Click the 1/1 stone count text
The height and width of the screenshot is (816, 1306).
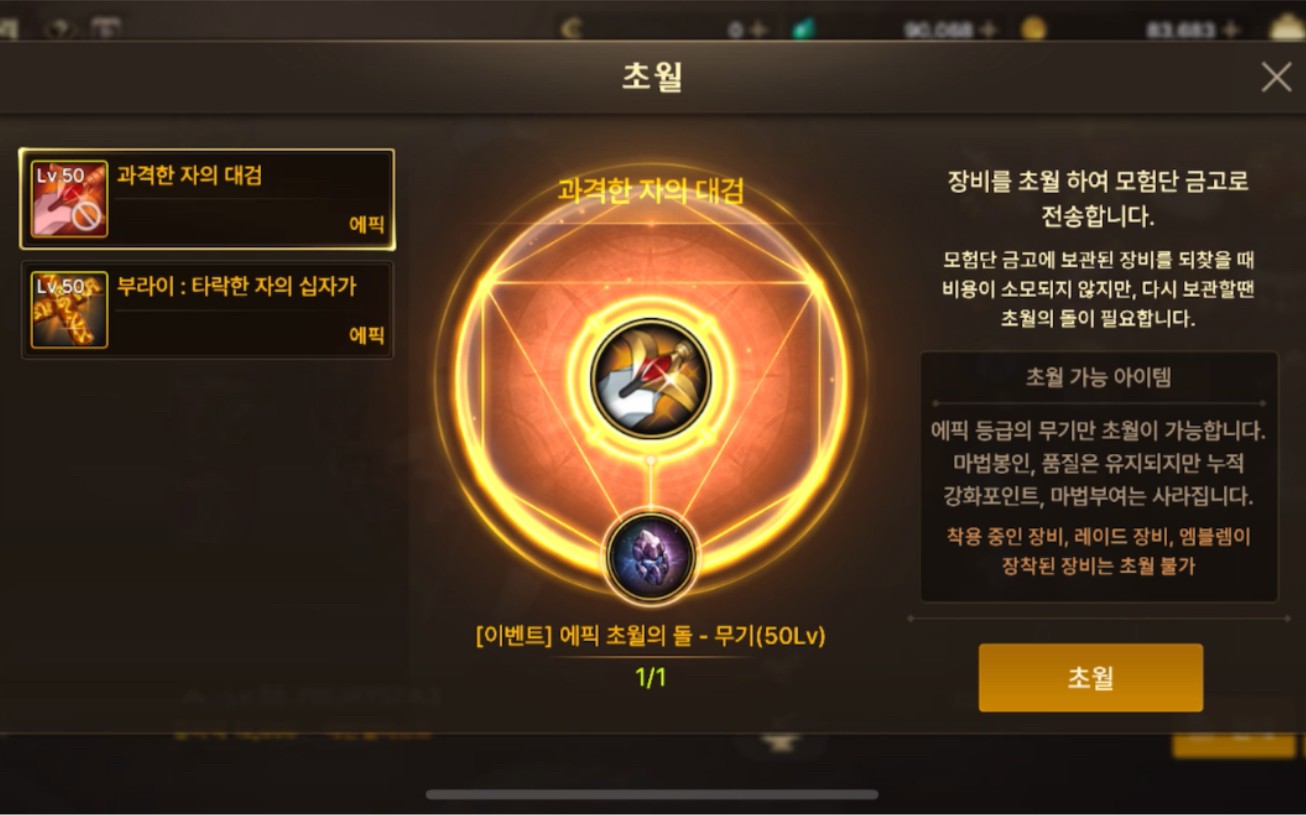click(651, 677)
